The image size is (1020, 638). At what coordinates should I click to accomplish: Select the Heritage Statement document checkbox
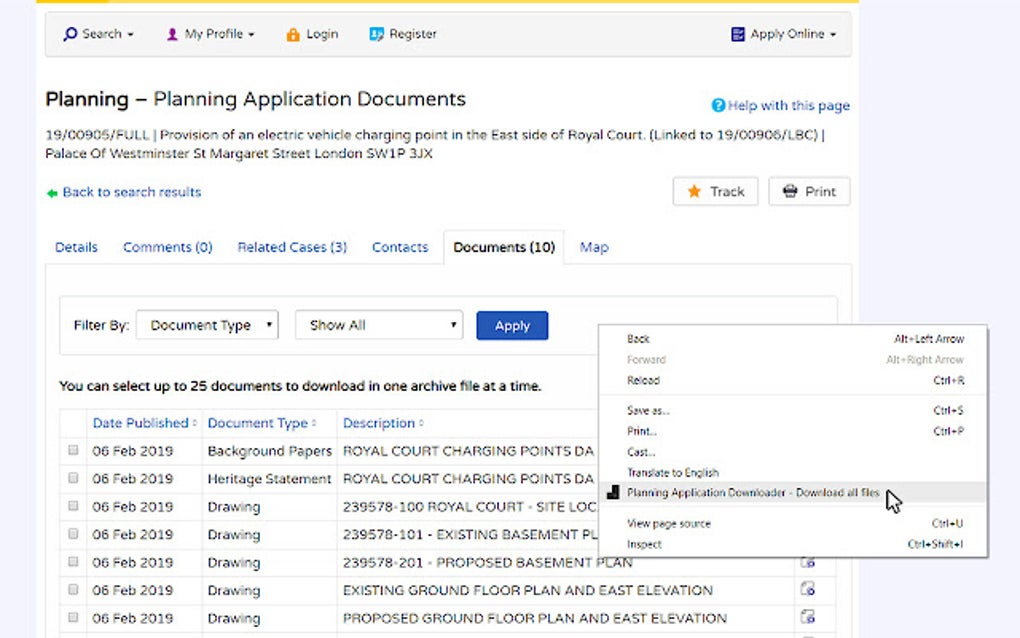coord(73,479)
